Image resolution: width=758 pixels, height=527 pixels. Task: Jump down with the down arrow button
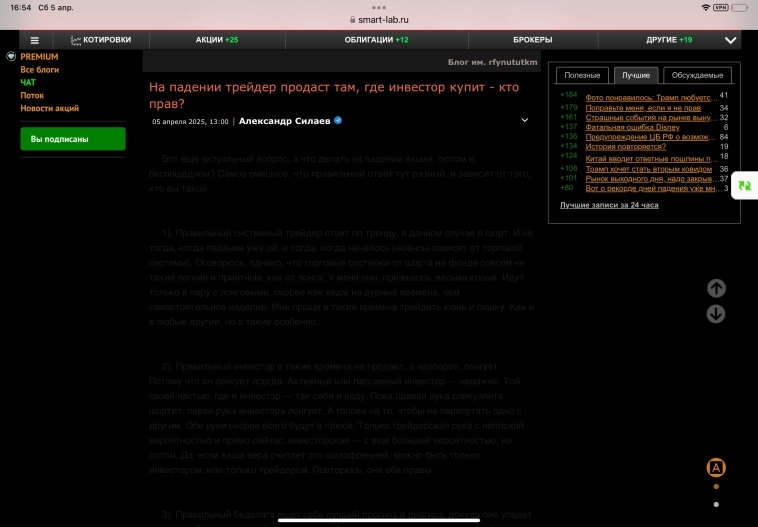pyautogui.click(x=716, y=314)
